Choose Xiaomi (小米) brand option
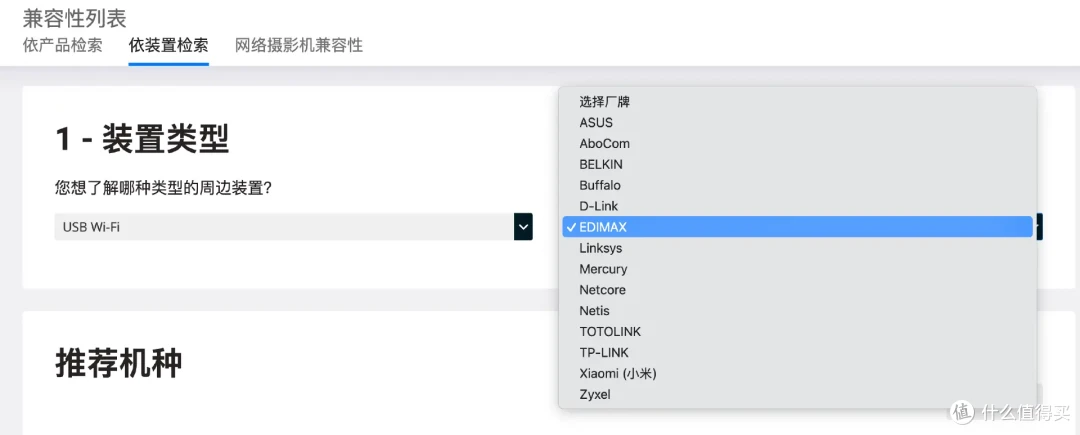Viewport: 1080px width, 435px height. 798,374
